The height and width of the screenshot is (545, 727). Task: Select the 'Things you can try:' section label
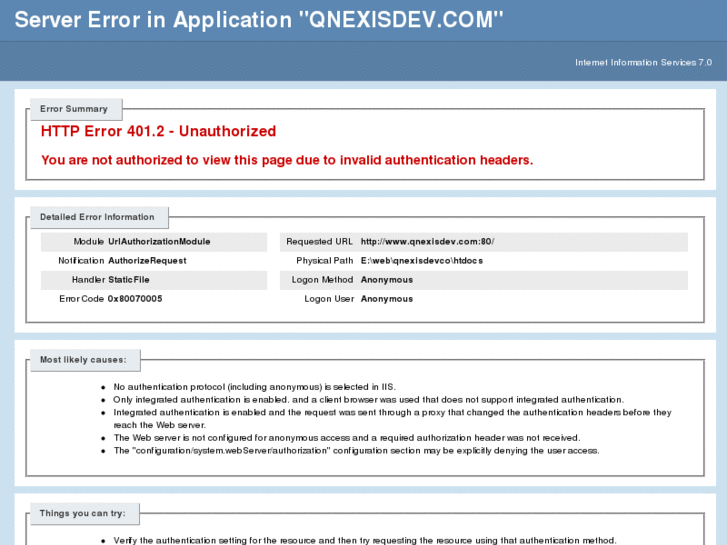click(83, 513)
